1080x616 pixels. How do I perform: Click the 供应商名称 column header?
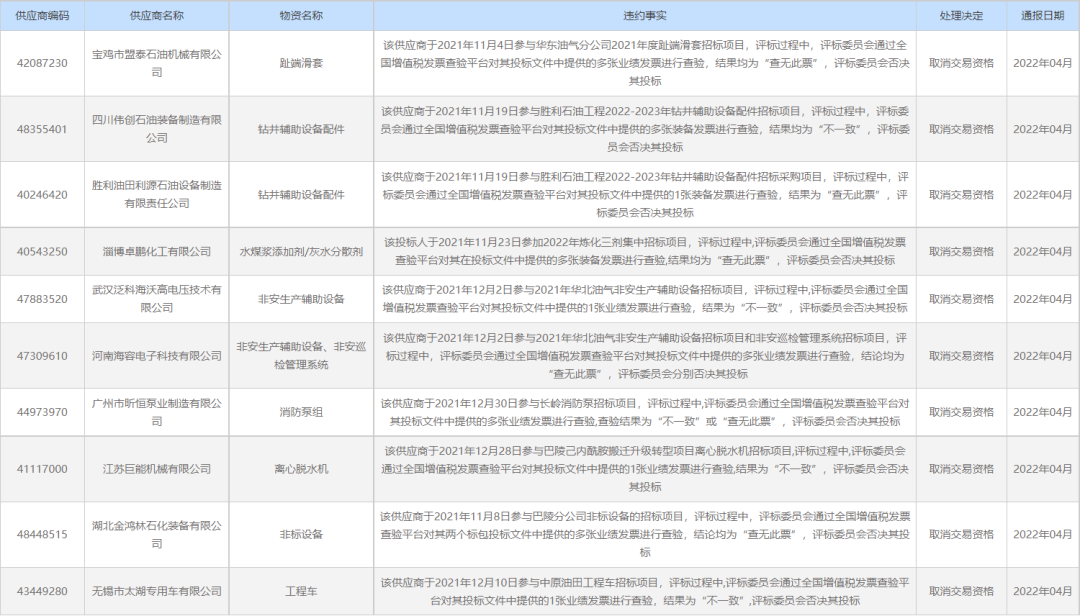[156, 16]
